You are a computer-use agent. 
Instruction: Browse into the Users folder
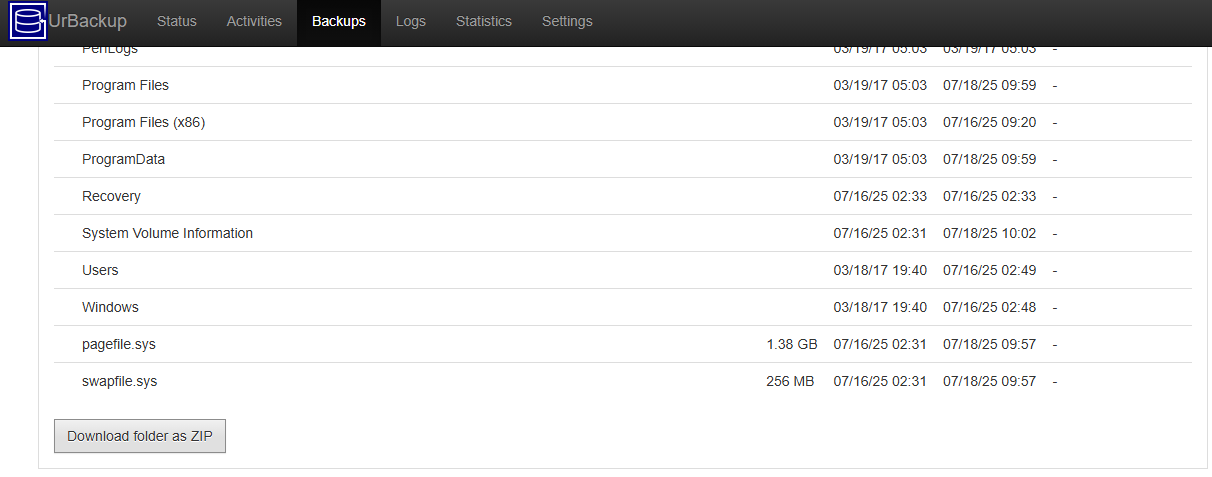(x=100, y=270)
